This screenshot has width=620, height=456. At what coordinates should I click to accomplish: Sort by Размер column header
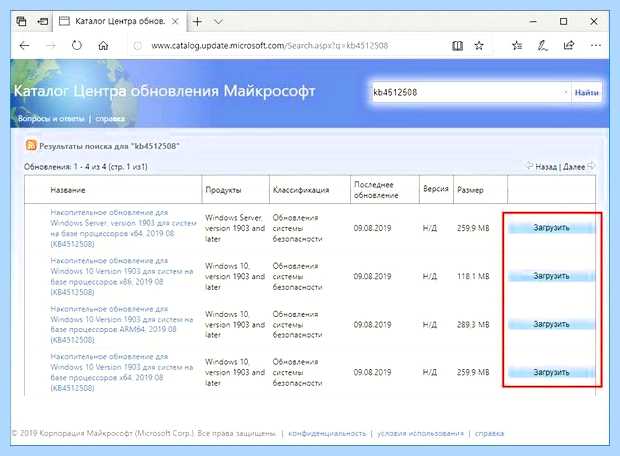pos(470,190)
